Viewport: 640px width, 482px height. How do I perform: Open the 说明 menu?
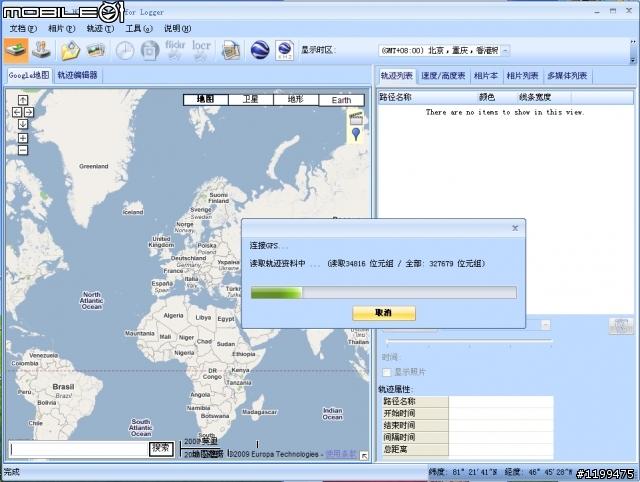pyautogui.click(x=177, y=29)
